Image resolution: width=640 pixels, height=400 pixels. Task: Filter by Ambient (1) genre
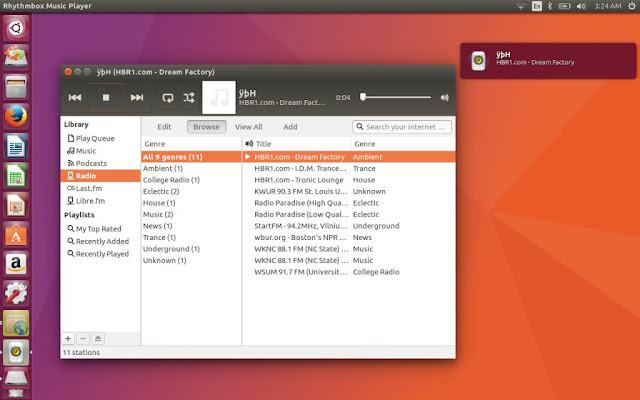point(191,169)
